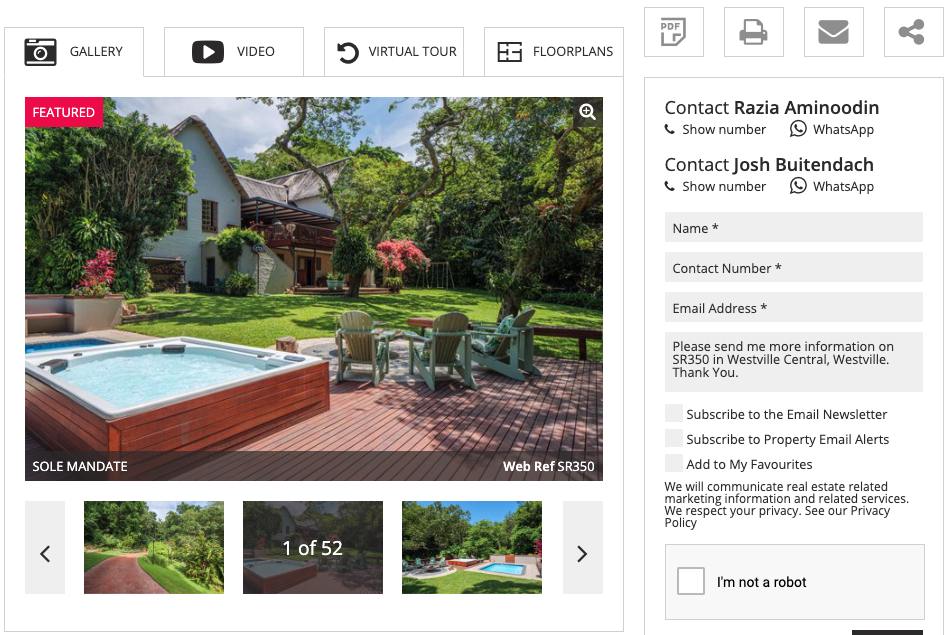Select the '1 of 52' thumbnail
Screen dimensions: 949x635
313,547
